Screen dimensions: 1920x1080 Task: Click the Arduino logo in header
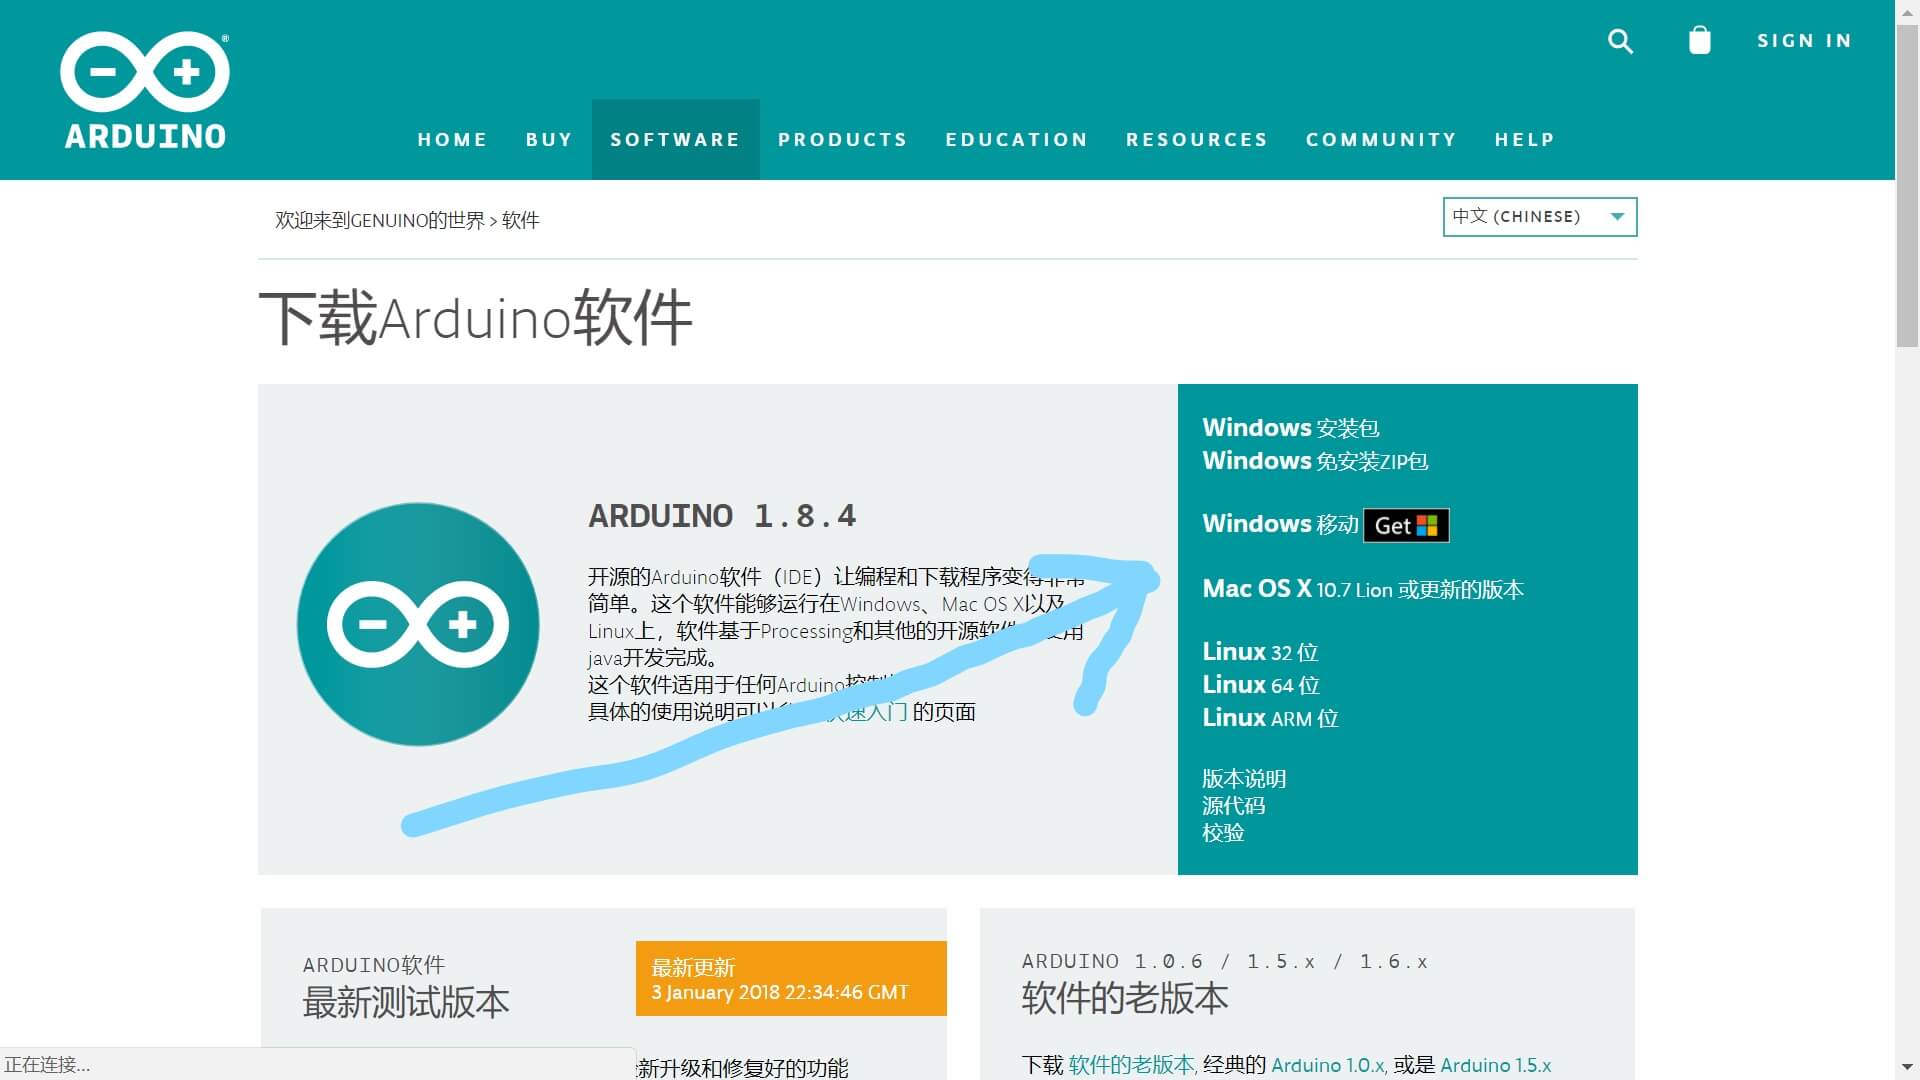click(145, 90)
